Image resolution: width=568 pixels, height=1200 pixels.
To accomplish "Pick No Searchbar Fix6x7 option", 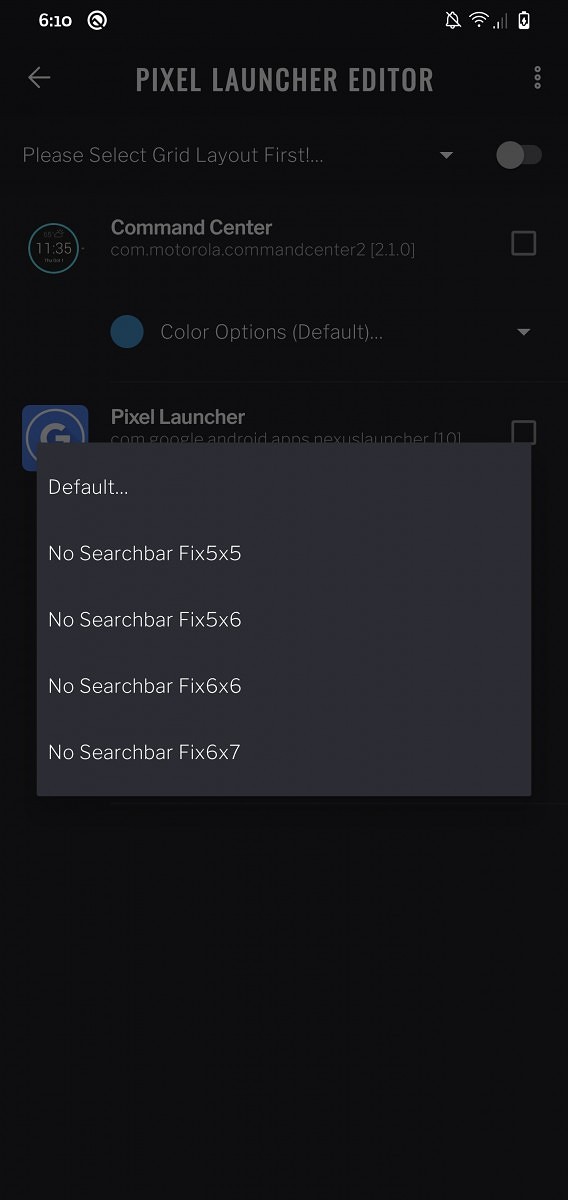I will (x=284, y=752).
